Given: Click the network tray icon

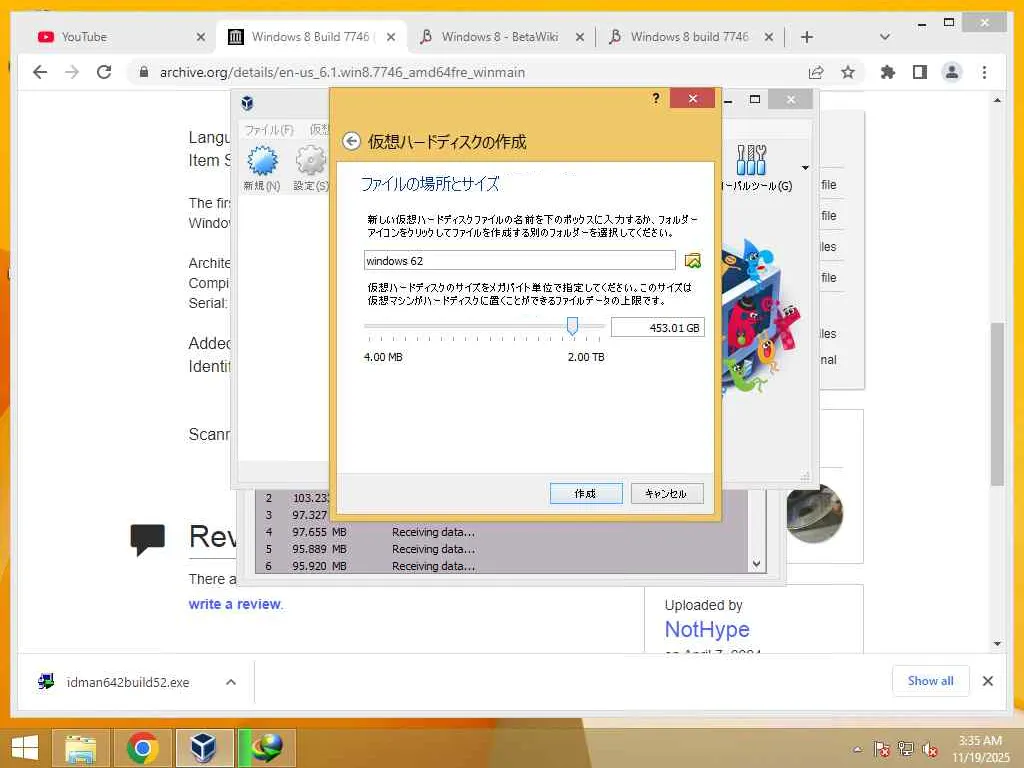Looking at the screenshot, I should click(x=906, y=749).
